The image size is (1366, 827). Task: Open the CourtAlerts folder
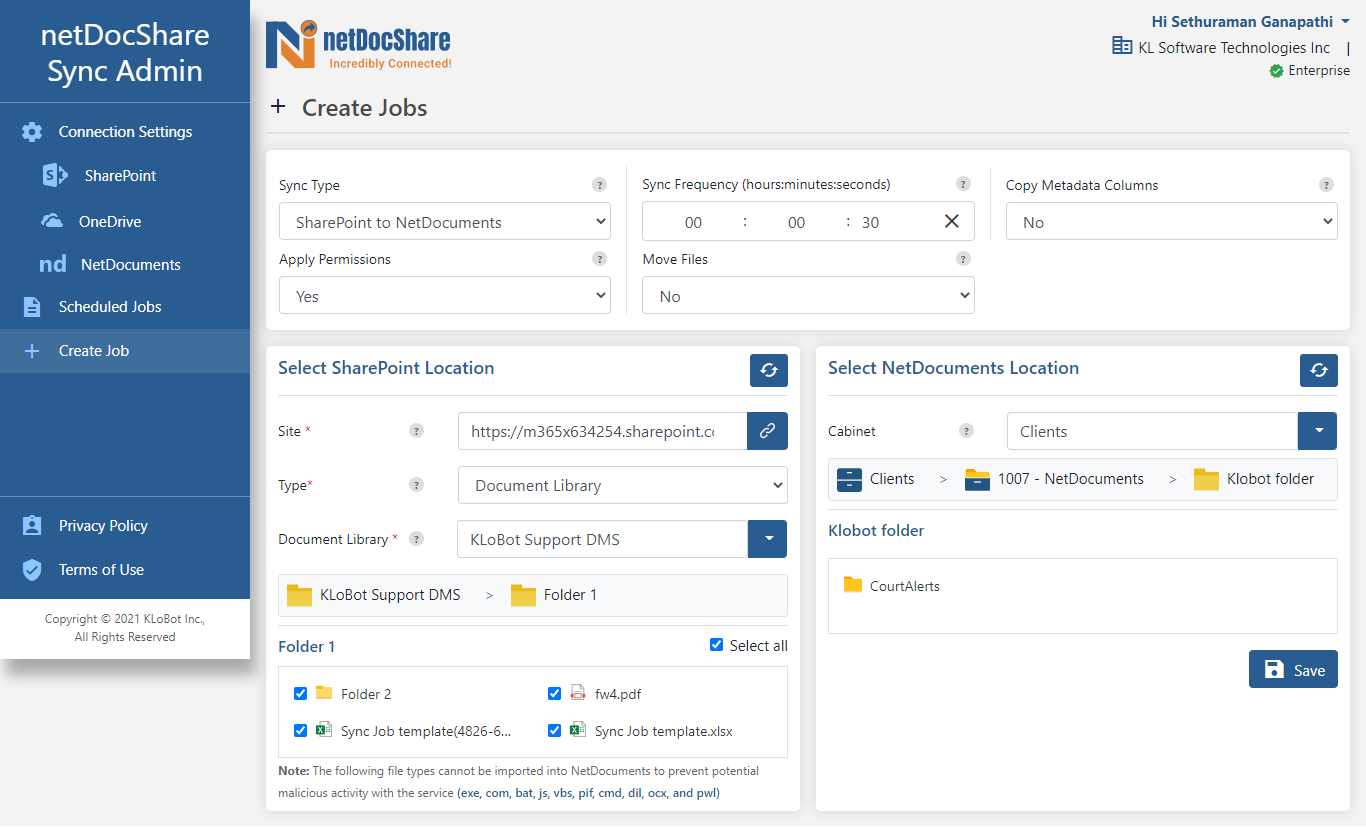[892, 586]
